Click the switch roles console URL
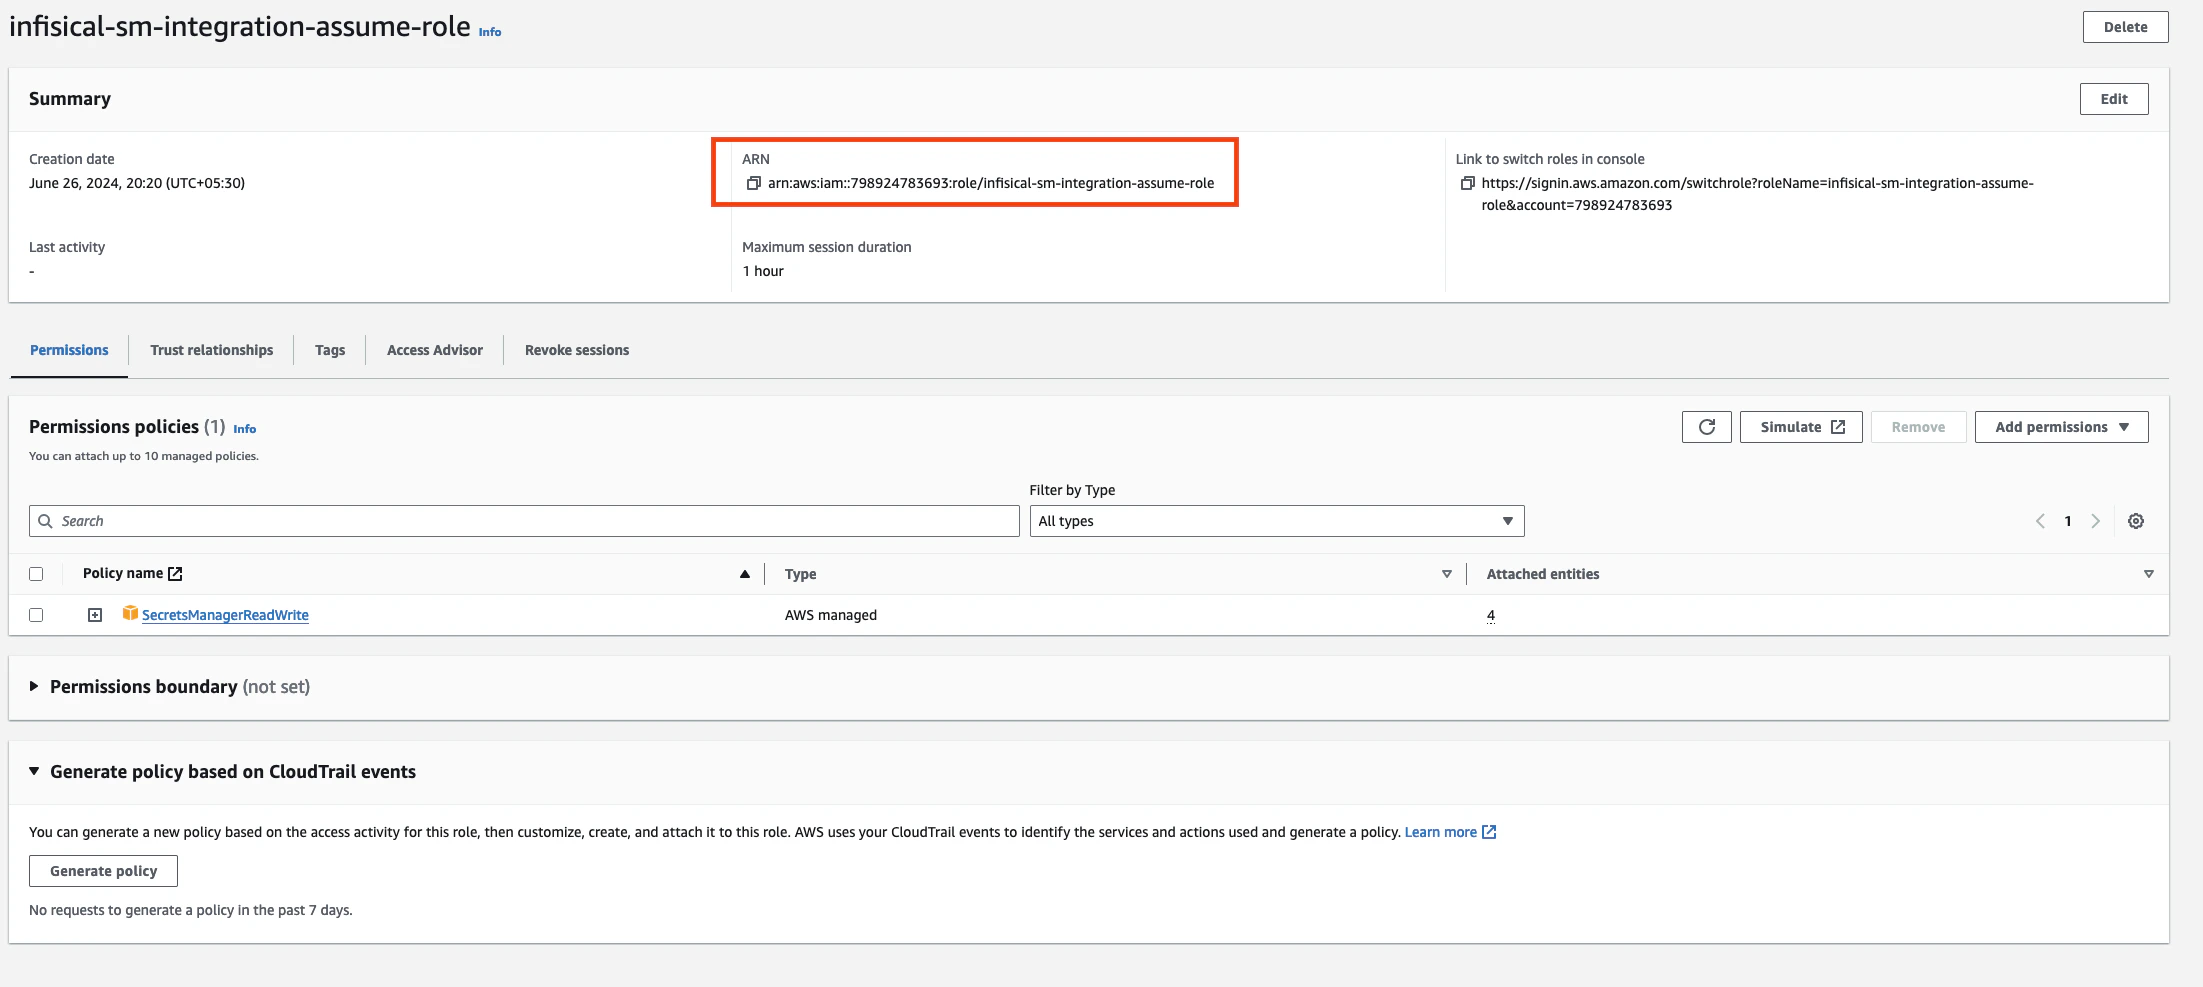Screen dimensions: 2203x987 (1758, 194)
